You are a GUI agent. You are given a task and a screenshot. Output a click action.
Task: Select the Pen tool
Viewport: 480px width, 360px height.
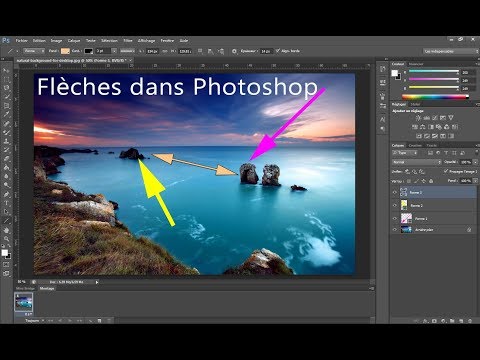tap(6, 194)
